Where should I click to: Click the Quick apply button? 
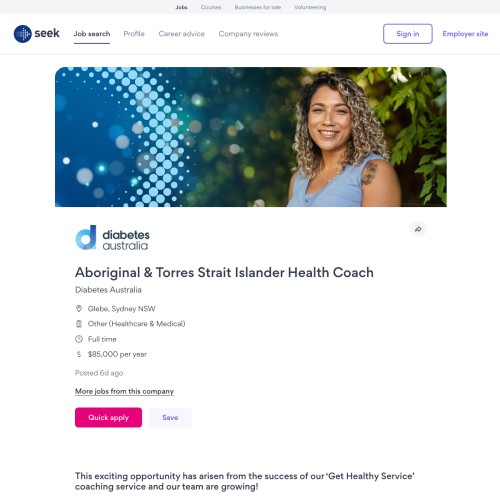tap(108, 417)
